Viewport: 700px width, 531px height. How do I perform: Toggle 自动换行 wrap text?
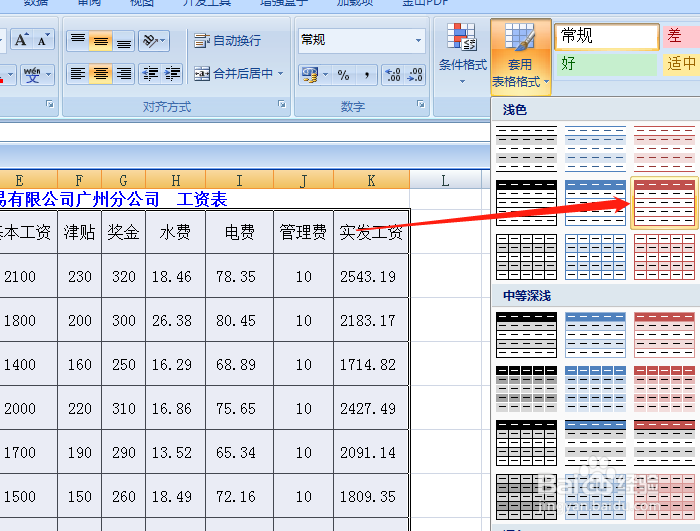pyautogui.click(x=228, y=41)
